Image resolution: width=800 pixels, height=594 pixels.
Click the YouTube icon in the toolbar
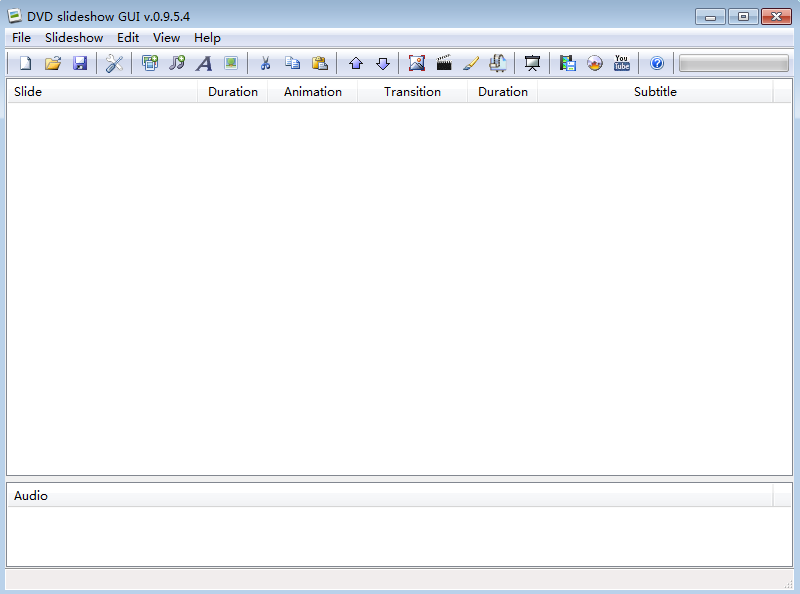tap(622, 63)
